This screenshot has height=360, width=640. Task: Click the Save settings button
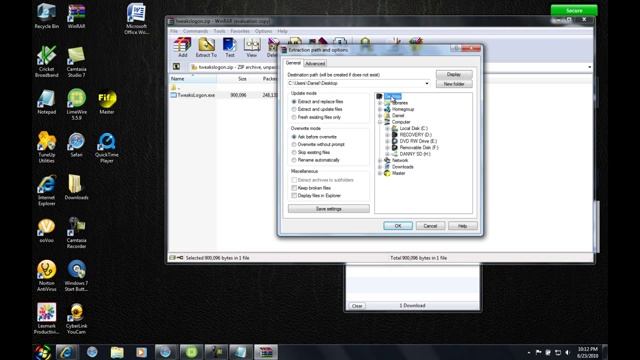[x=329, y=209]
